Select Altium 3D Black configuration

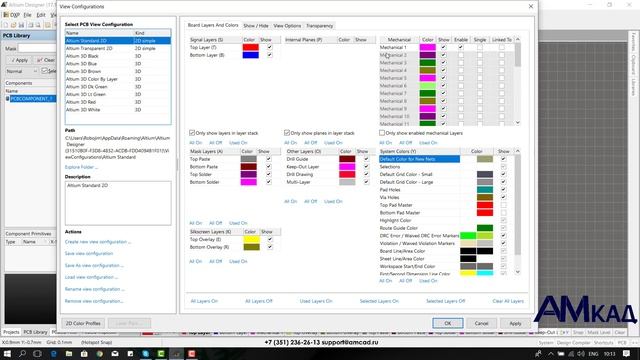tap(118, 56)
